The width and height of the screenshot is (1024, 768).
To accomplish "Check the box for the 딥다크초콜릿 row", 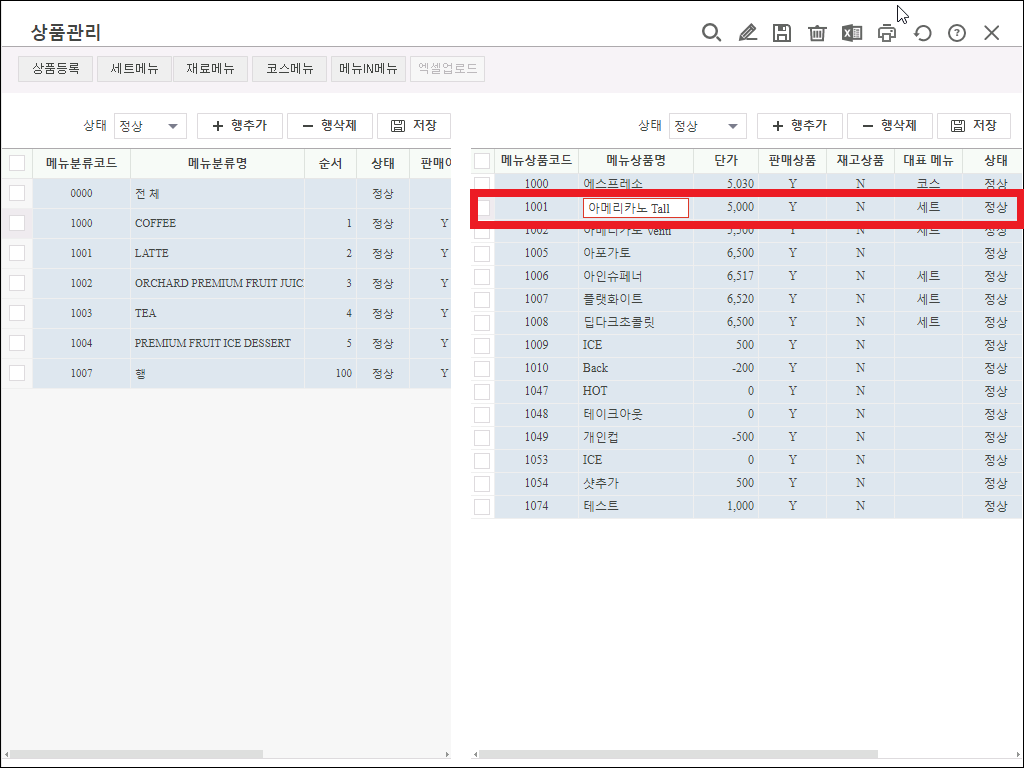I will (482, 323).
